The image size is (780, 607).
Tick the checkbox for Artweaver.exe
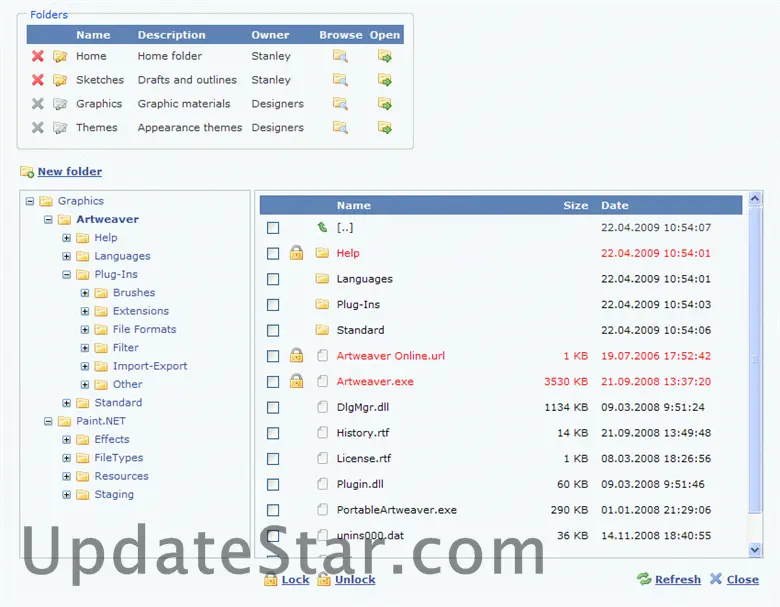click(x=273, y=382)
